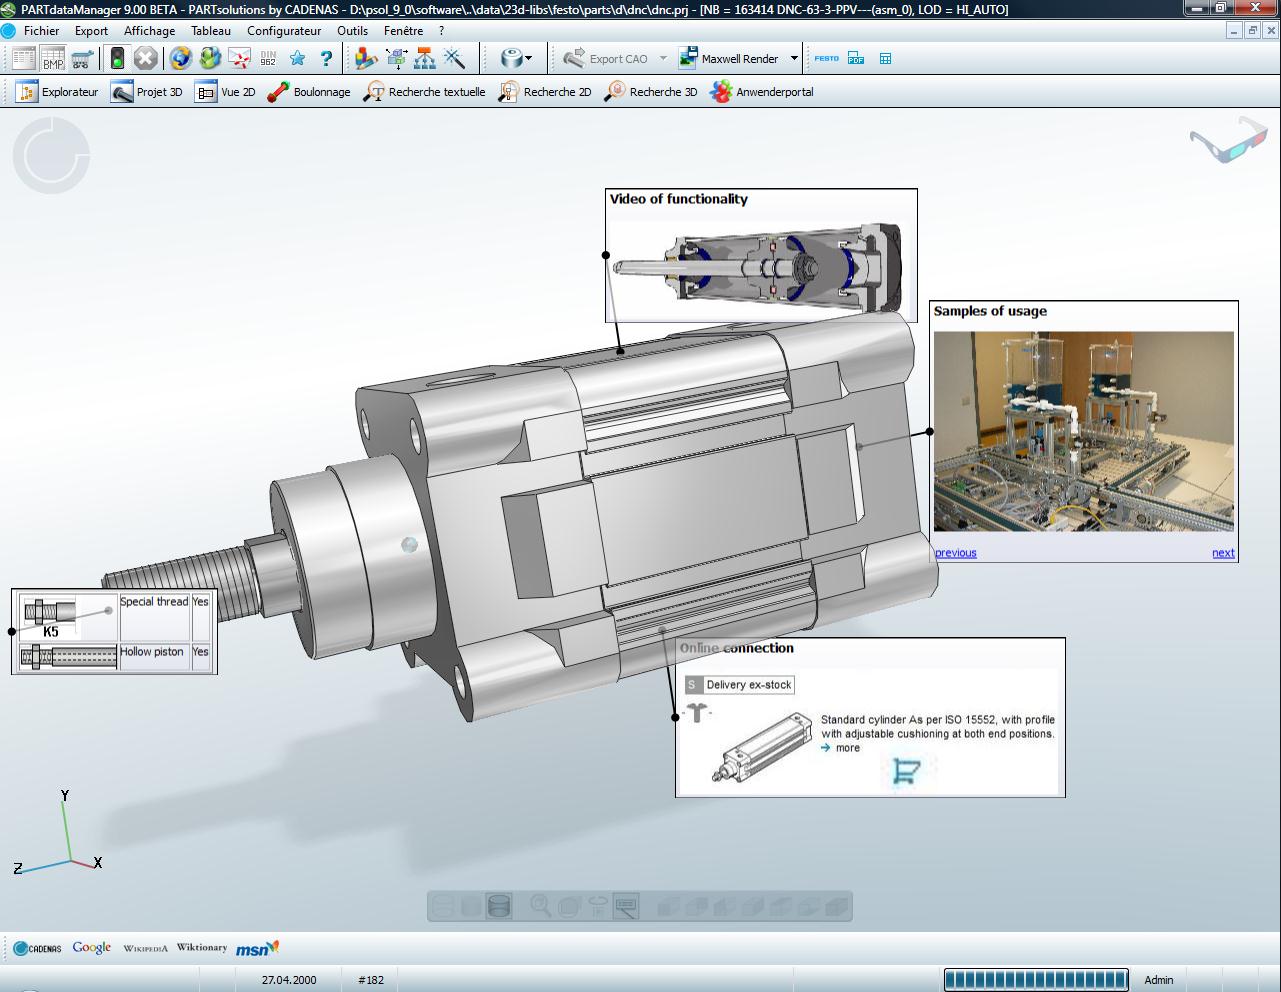Click the Maxwell Render button

tap(729, 58)
